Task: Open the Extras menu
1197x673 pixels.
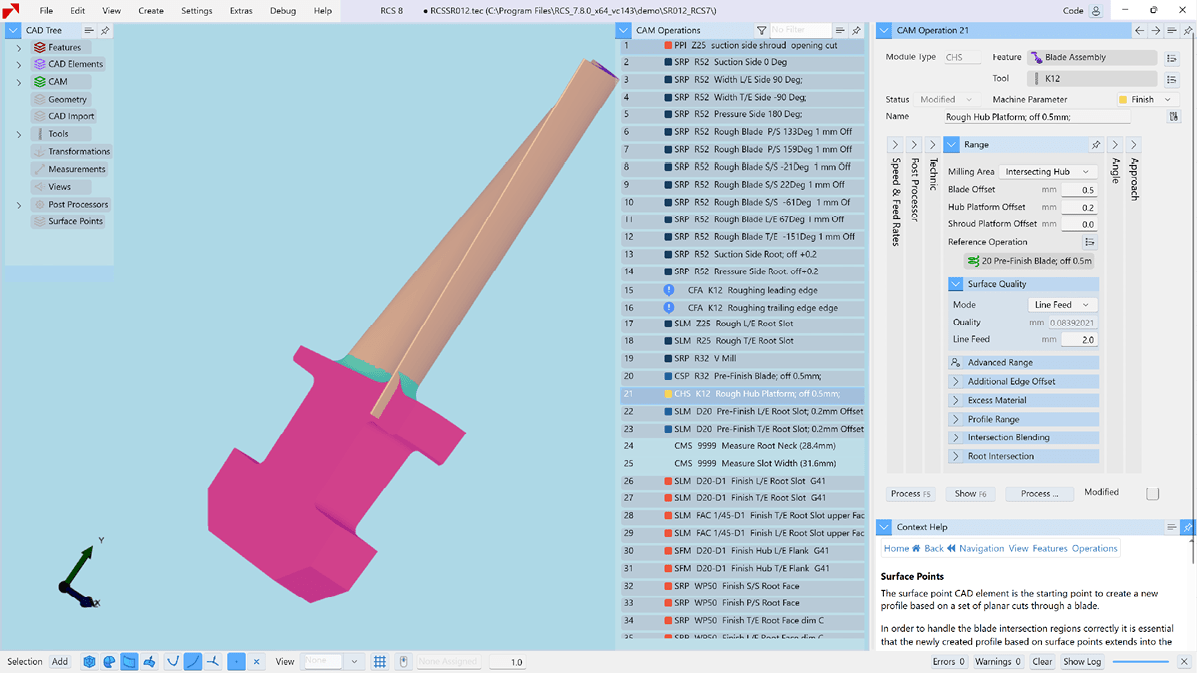Action: [241, 11]
